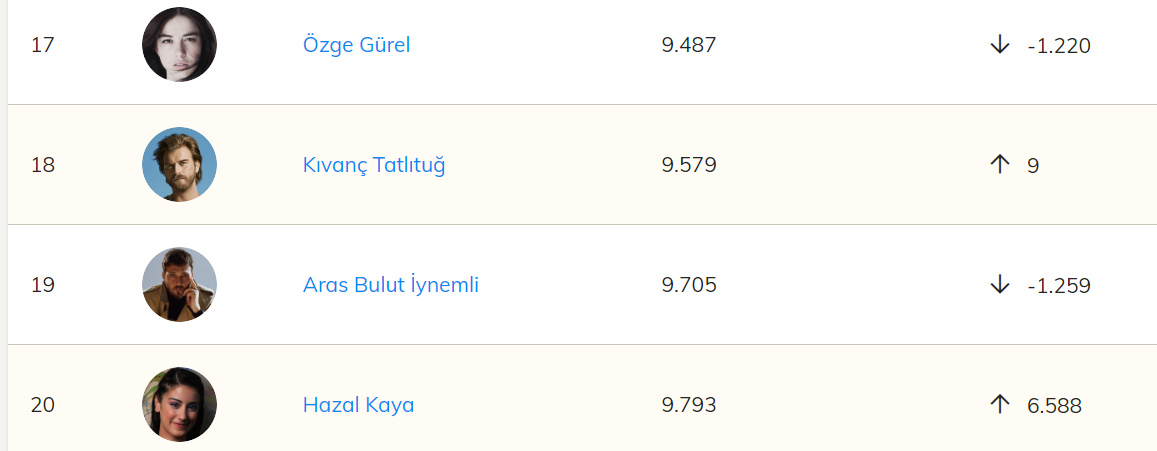
Task: Select rank number 20
Action: (x=43, y=405)
